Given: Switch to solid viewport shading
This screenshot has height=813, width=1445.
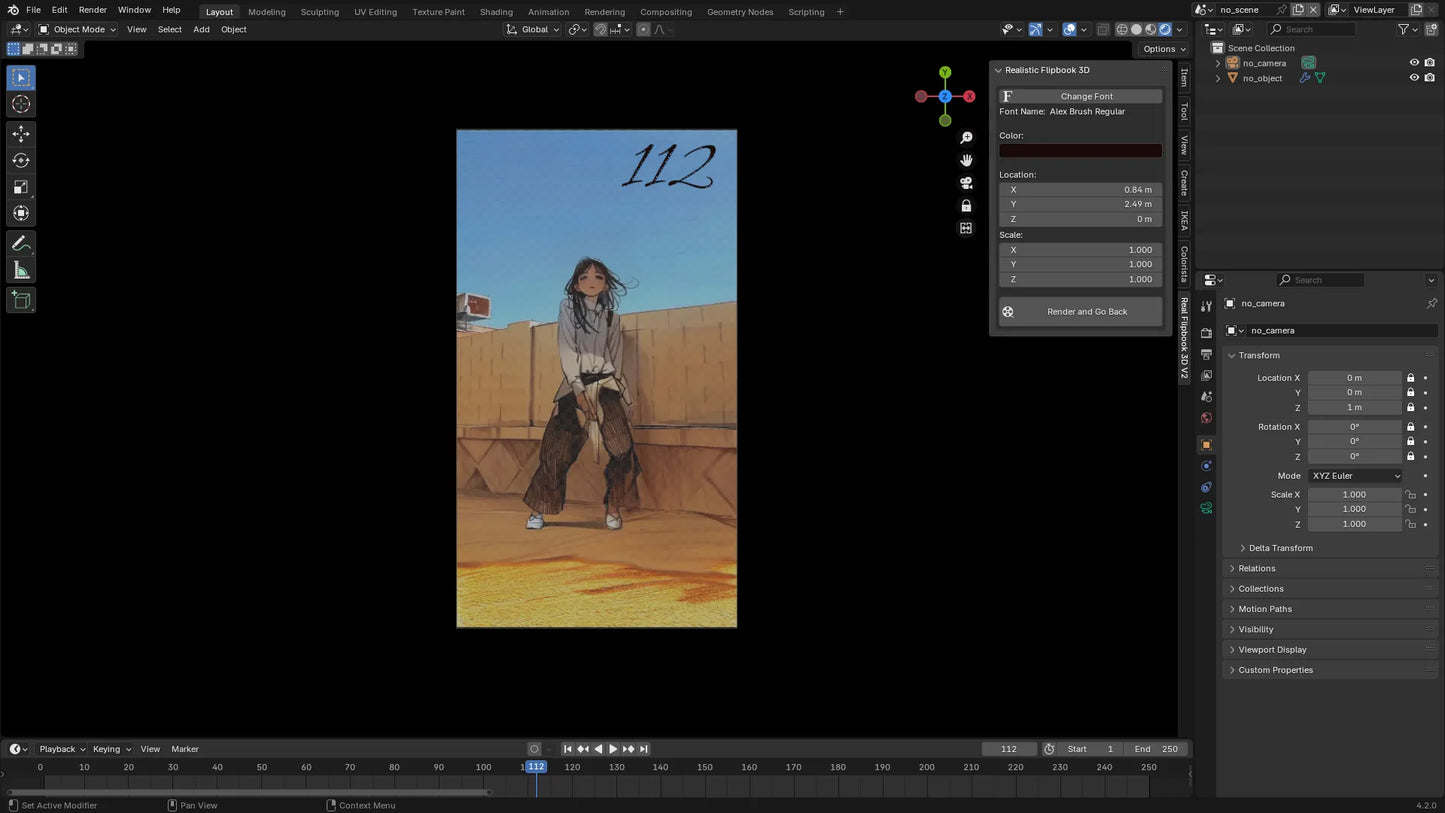Looking at the screenshot, I should point(1136,29).
